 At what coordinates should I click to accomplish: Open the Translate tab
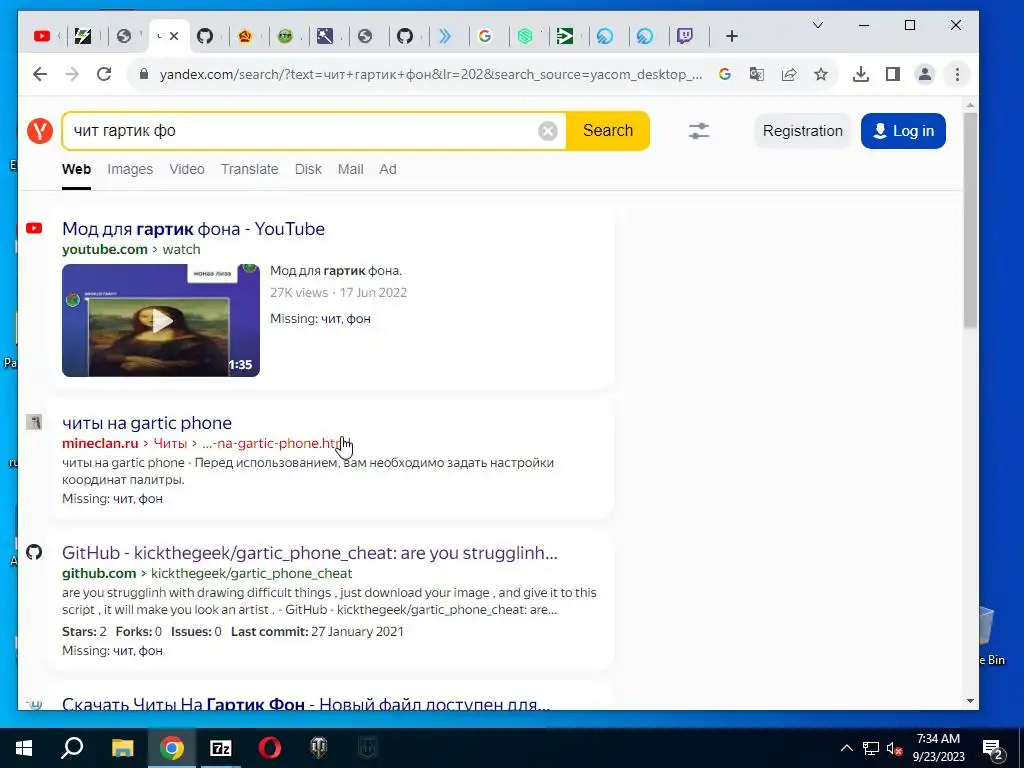point(249,170)
